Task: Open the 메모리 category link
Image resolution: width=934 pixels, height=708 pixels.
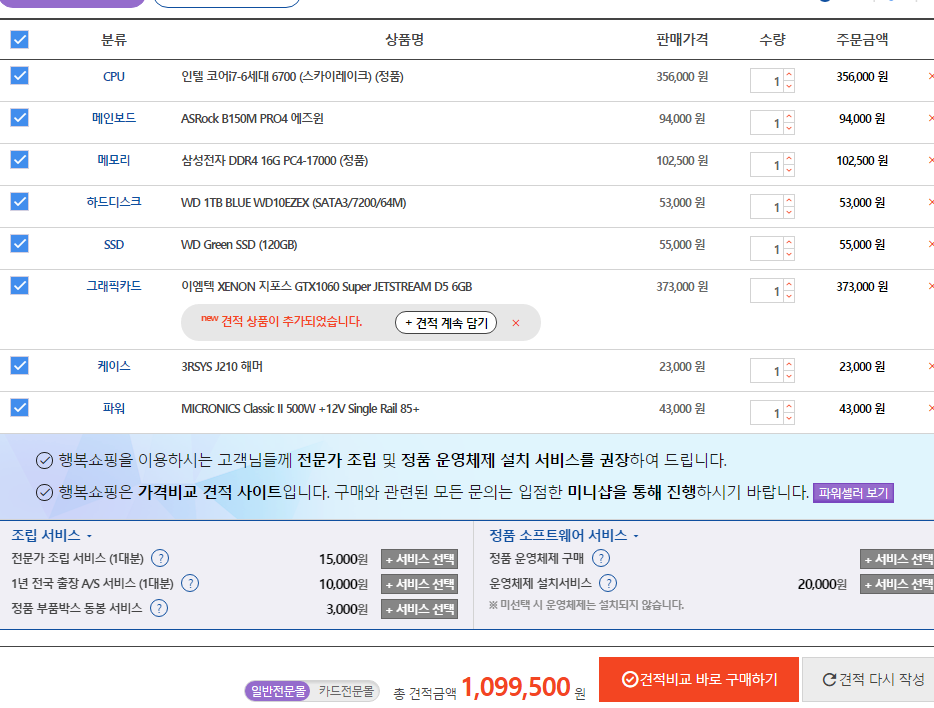Action: [x=114, y=160]
